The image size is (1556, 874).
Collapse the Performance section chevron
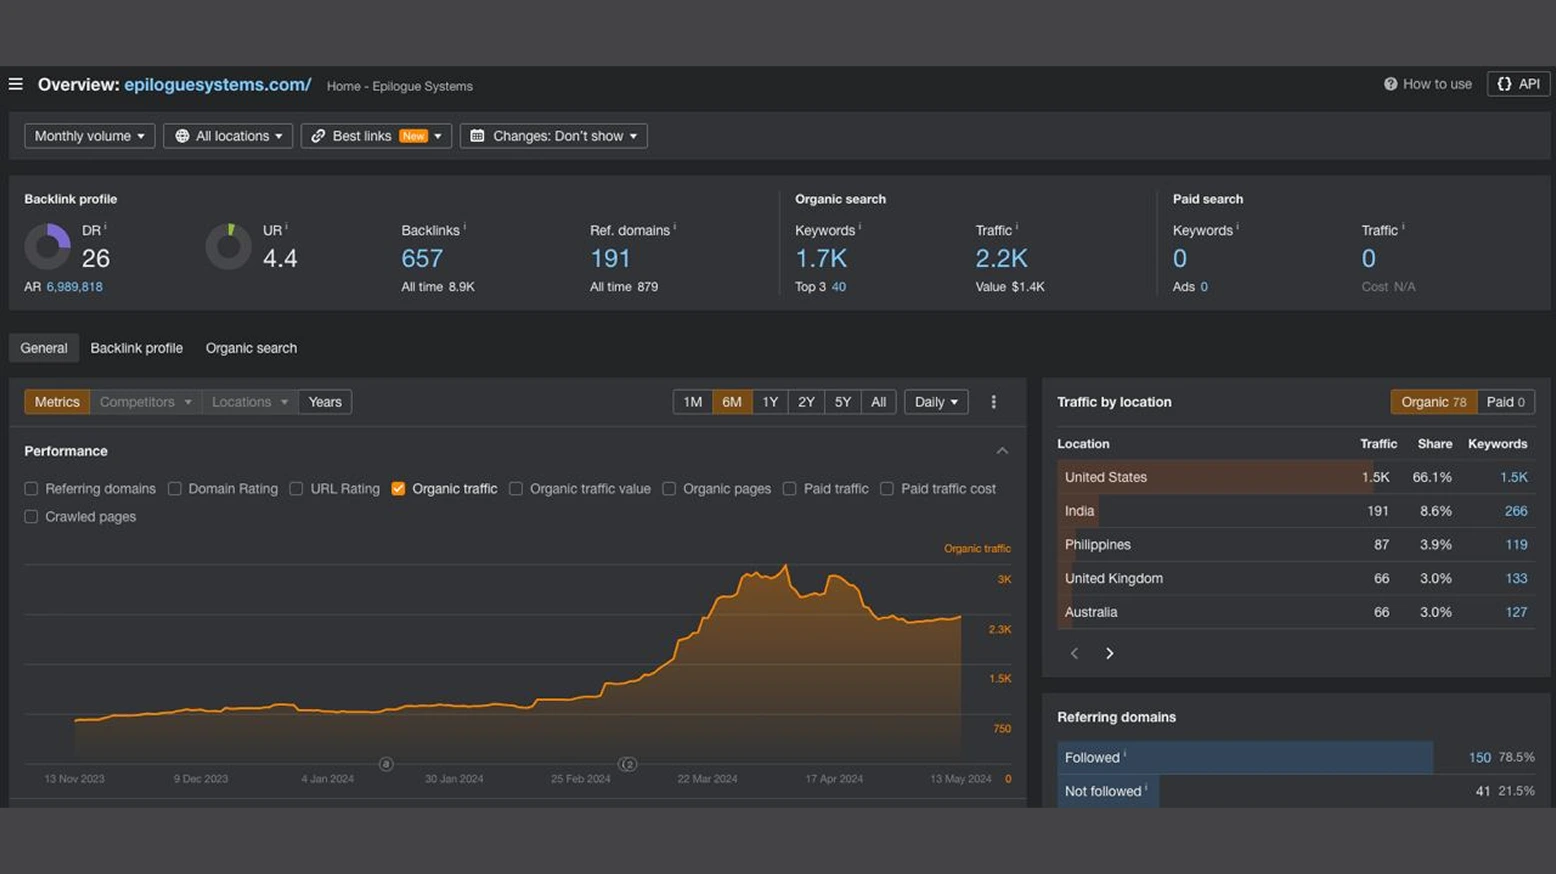(x=1002, y=451)
